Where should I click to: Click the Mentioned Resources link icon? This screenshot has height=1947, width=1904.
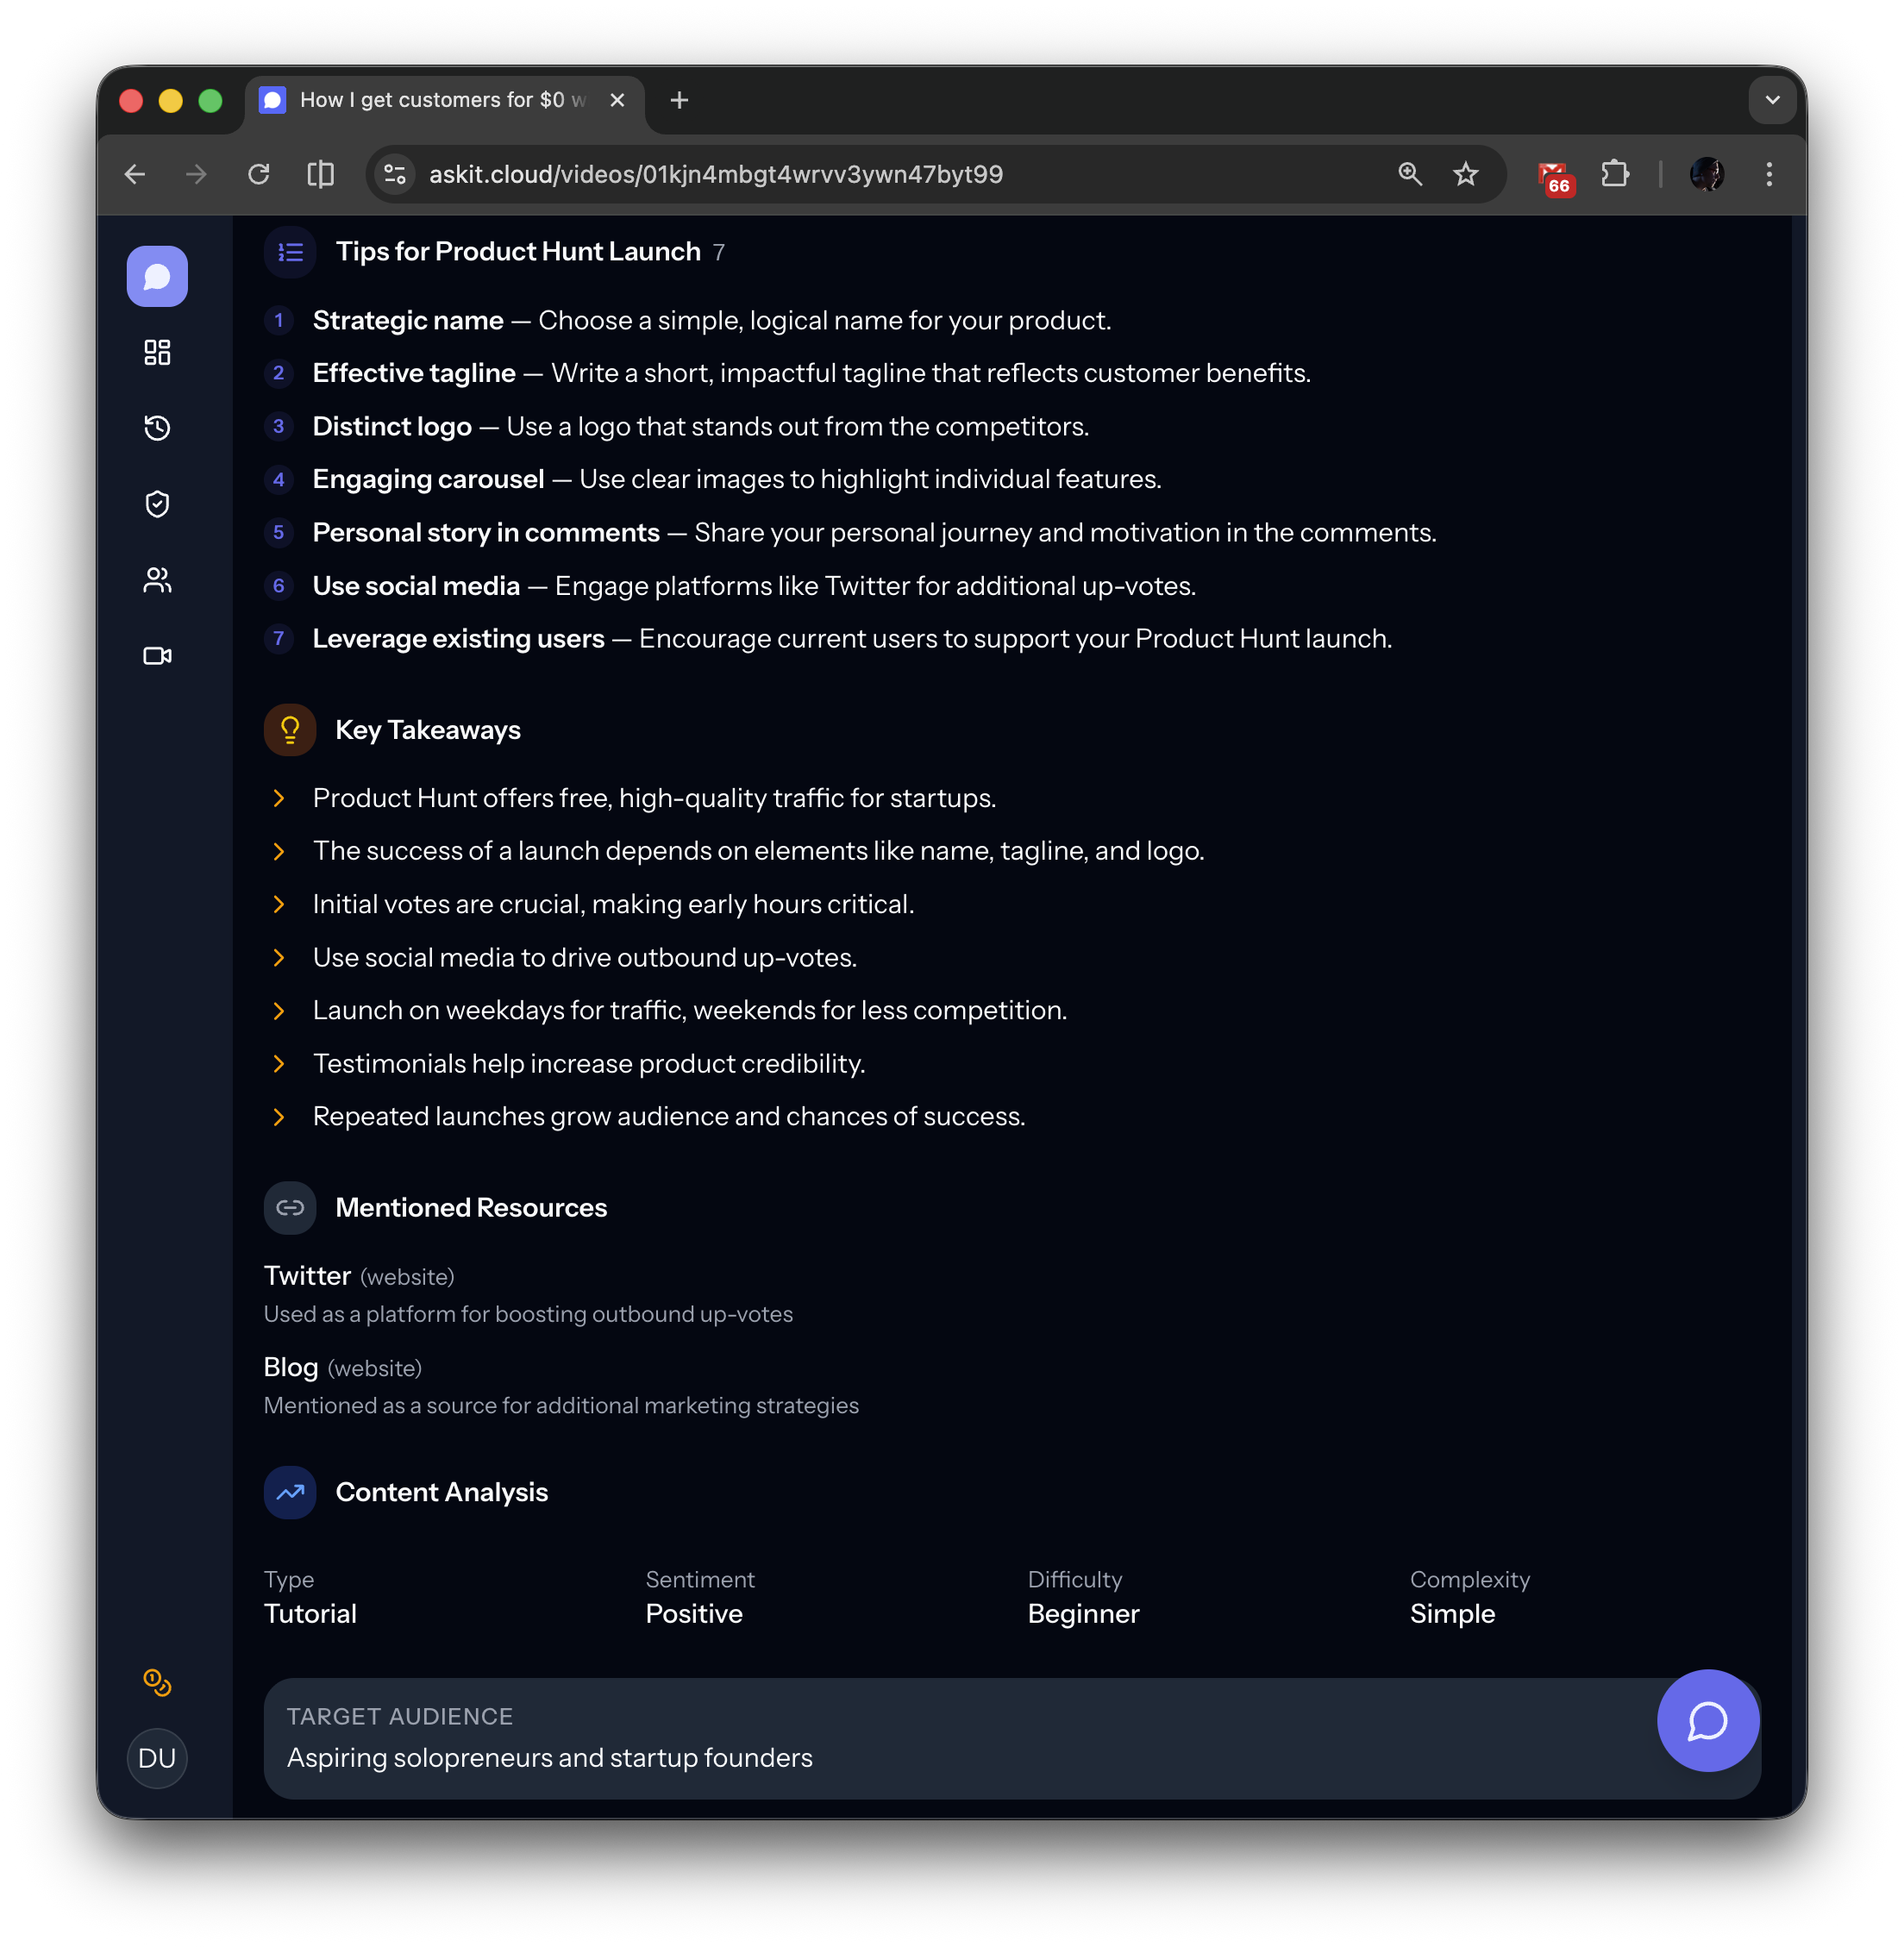click(x=289, y=1207)
